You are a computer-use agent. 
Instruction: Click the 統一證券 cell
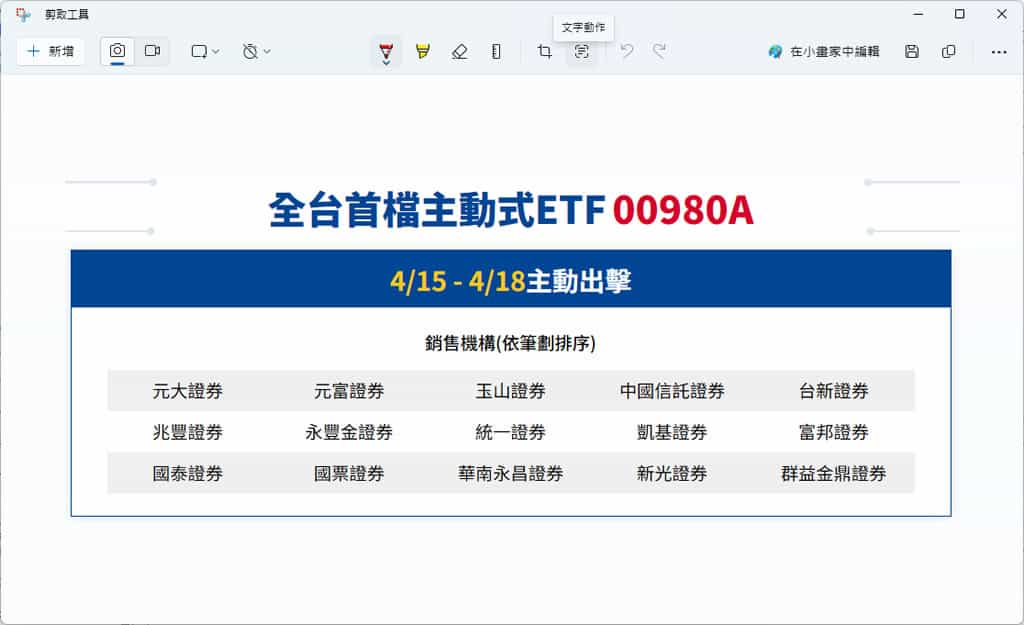tap(511, 432)
